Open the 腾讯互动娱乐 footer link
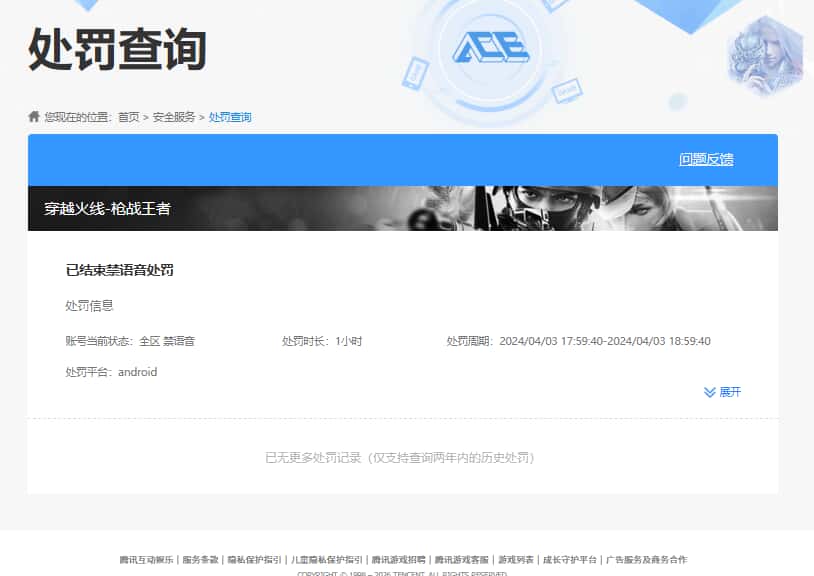The height and width of the screenshot is (576, 814). [x=146, y=559]
